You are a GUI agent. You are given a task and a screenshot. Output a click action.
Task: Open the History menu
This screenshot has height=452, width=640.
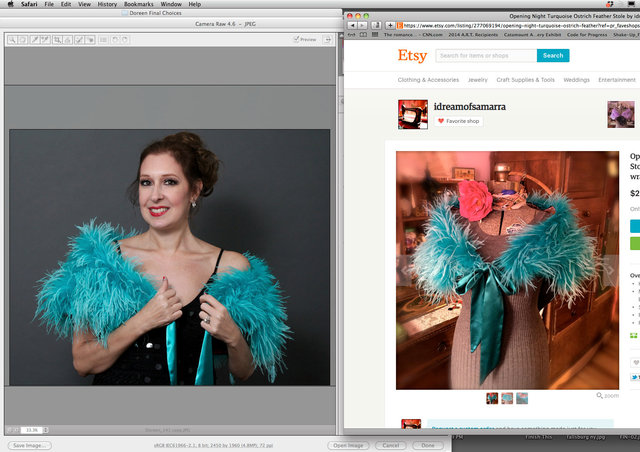coord(107,4)
